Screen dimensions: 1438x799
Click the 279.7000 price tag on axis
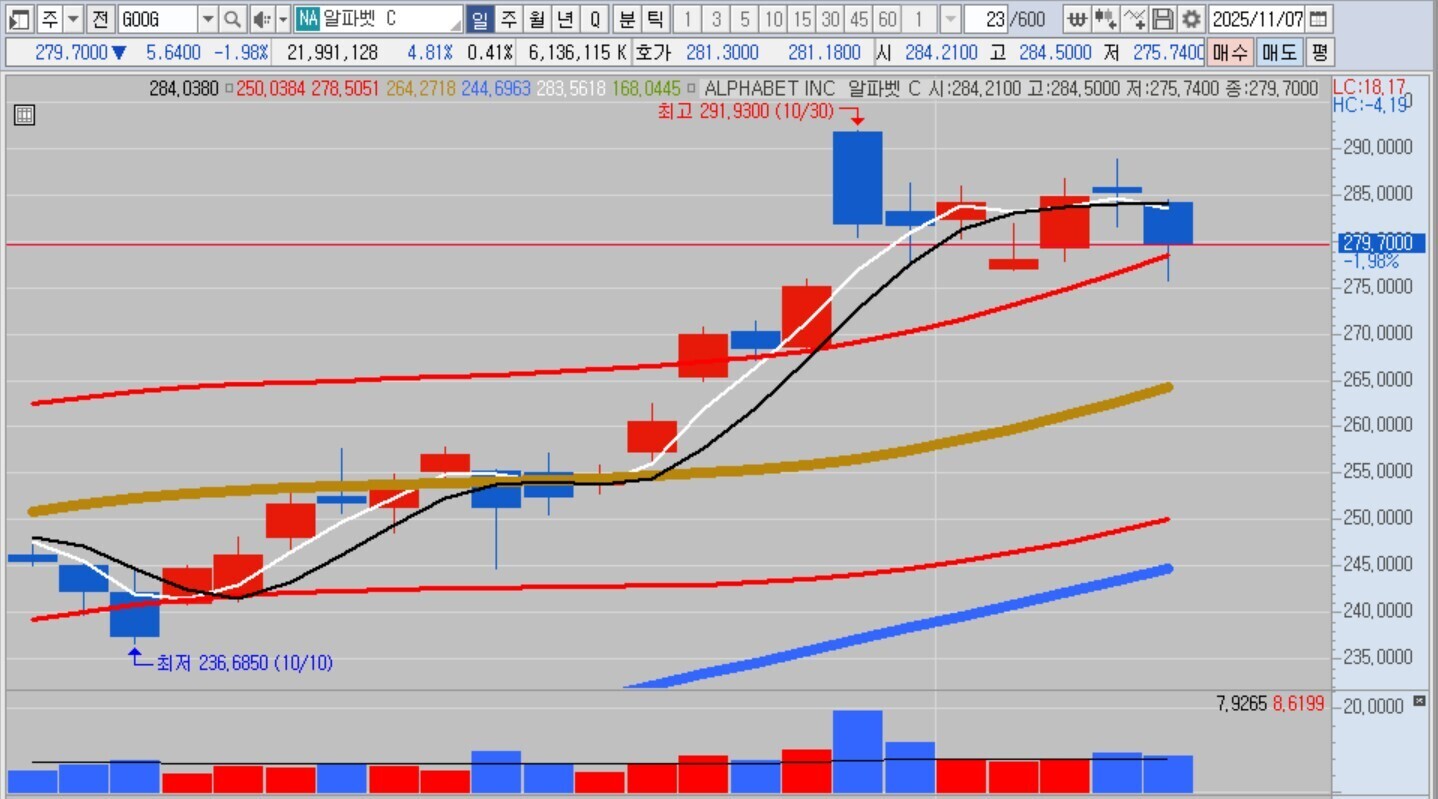1383,243
